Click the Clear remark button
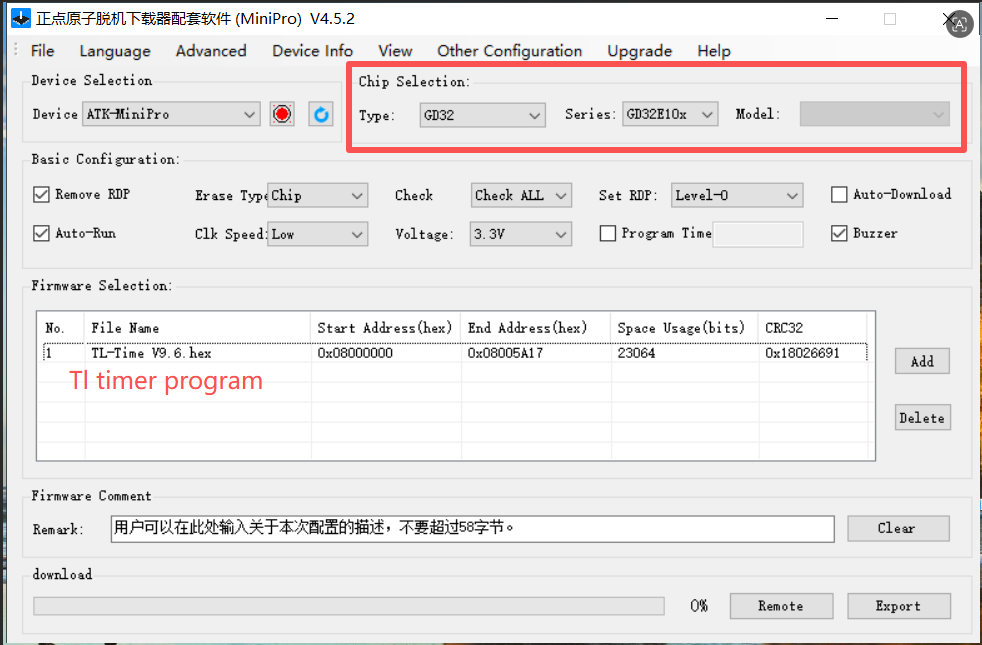The height and width of the screenshot is (645, 982). [x=898, y=529]
